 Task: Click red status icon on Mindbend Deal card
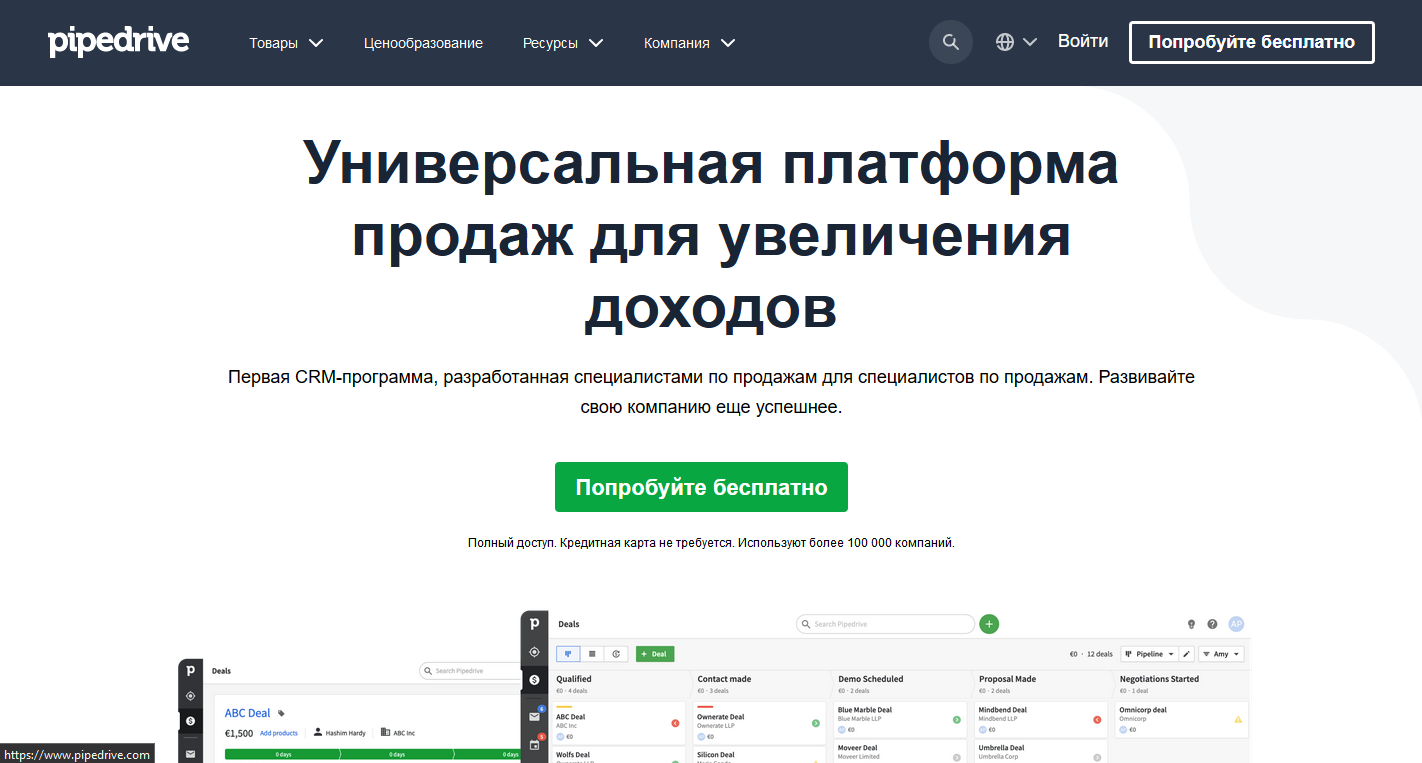(x=1098, y=720)
